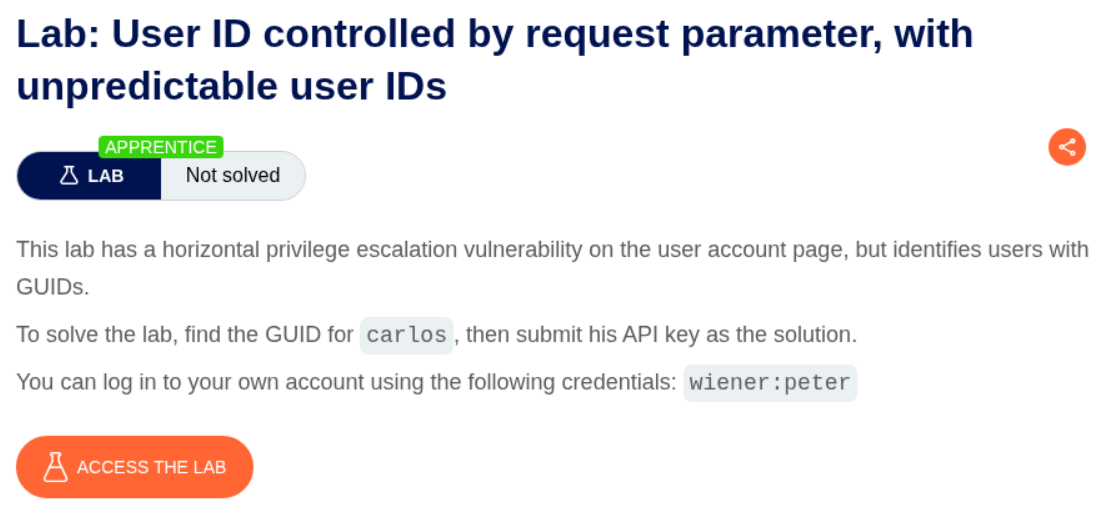Click the Not solved status pill
Screen dimensions: 1111x511
click(233, 176)
